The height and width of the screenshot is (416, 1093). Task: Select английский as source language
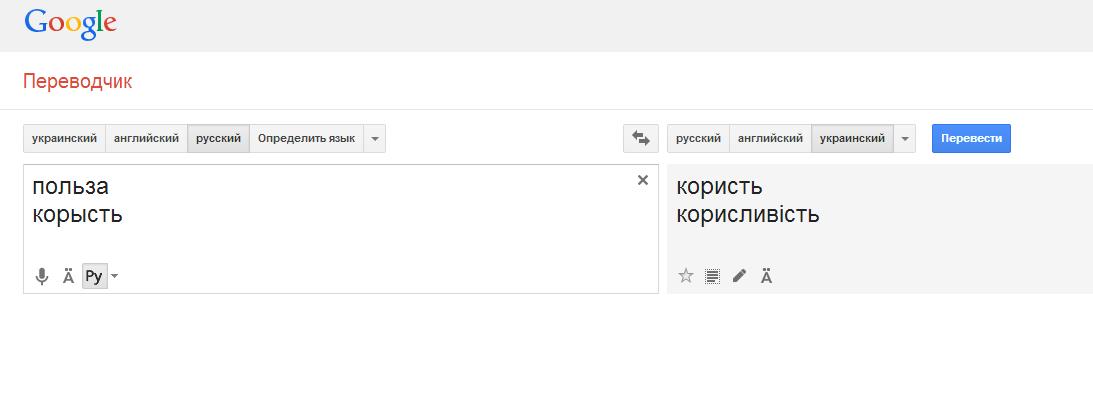point(146,138)
